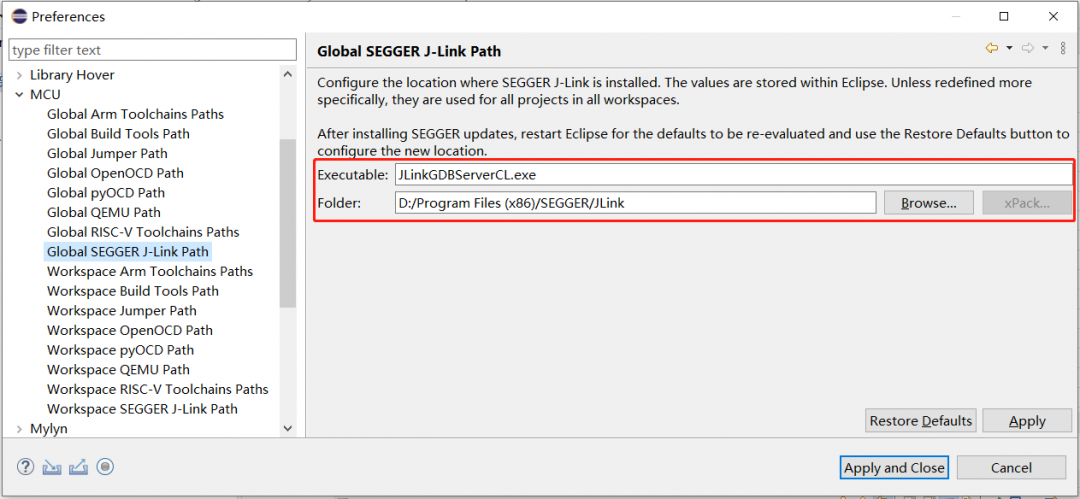Select Global QEMU Path
1080x499 pixels.
(x=103, y=212)
